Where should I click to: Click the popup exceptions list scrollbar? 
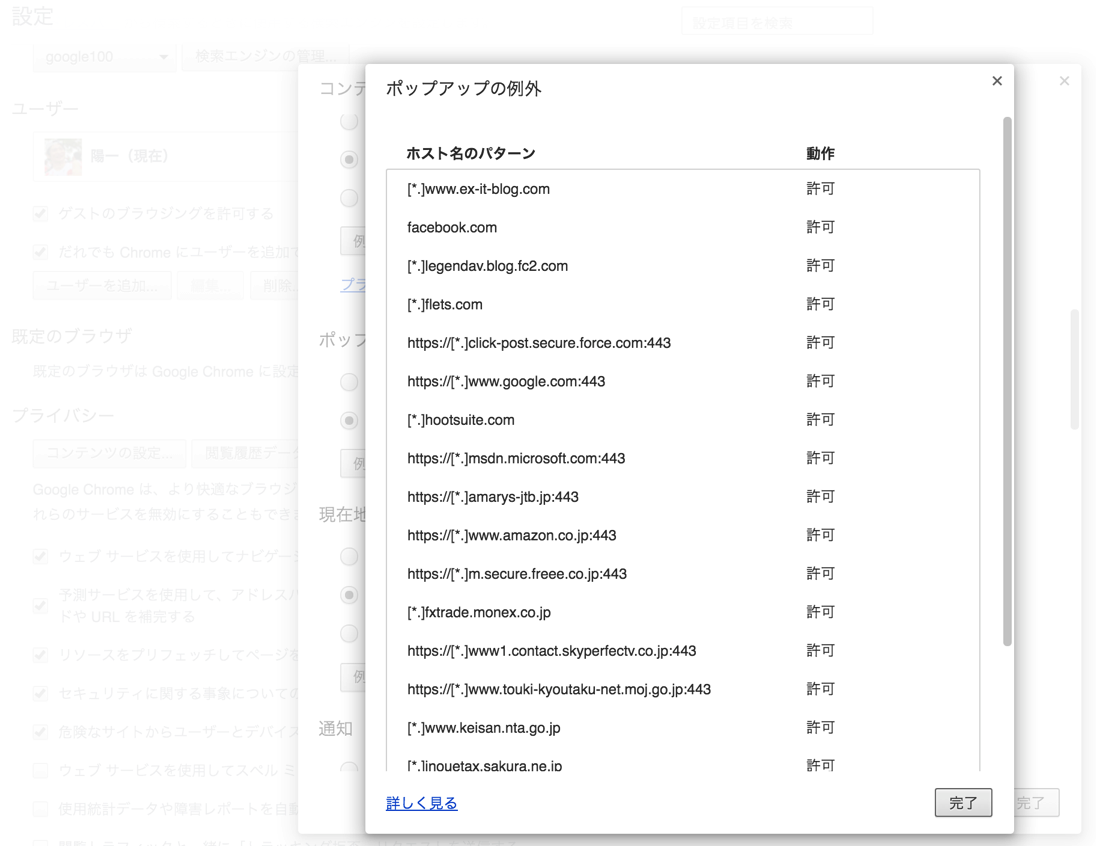1007,381
